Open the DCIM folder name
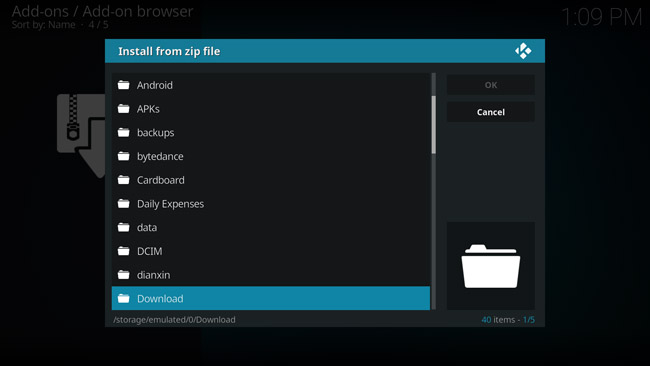 150,251
